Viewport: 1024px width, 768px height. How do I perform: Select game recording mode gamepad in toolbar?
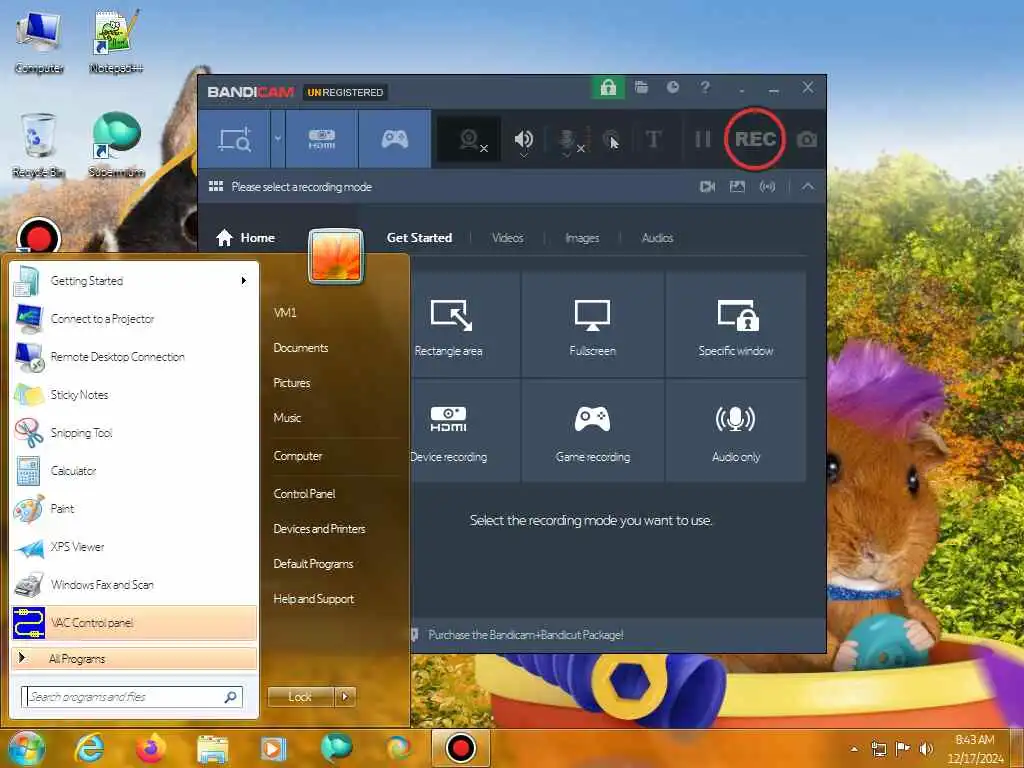pyautogui.click(x=394, y=139)
